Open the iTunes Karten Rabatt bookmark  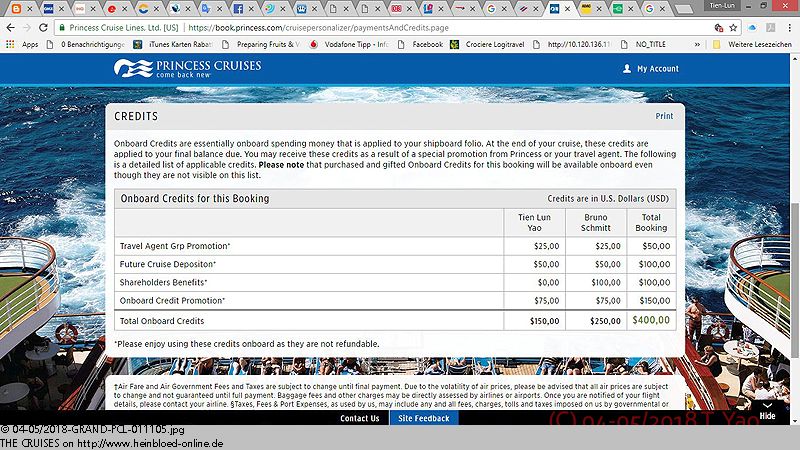172,44
